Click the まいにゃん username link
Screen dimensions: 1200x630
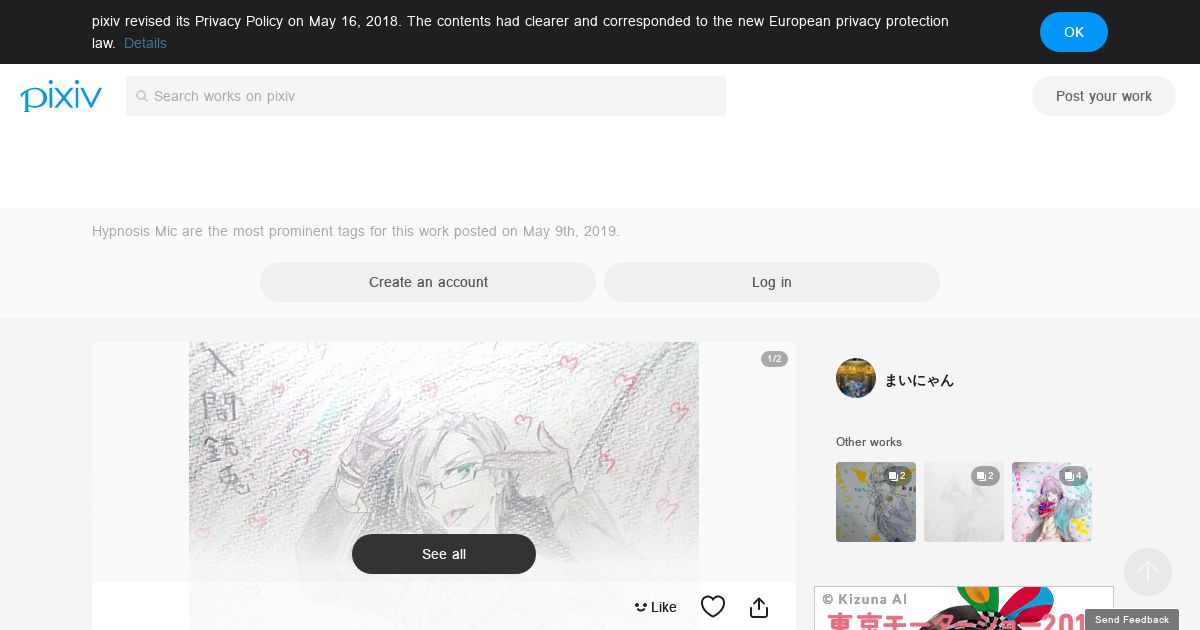919,380
